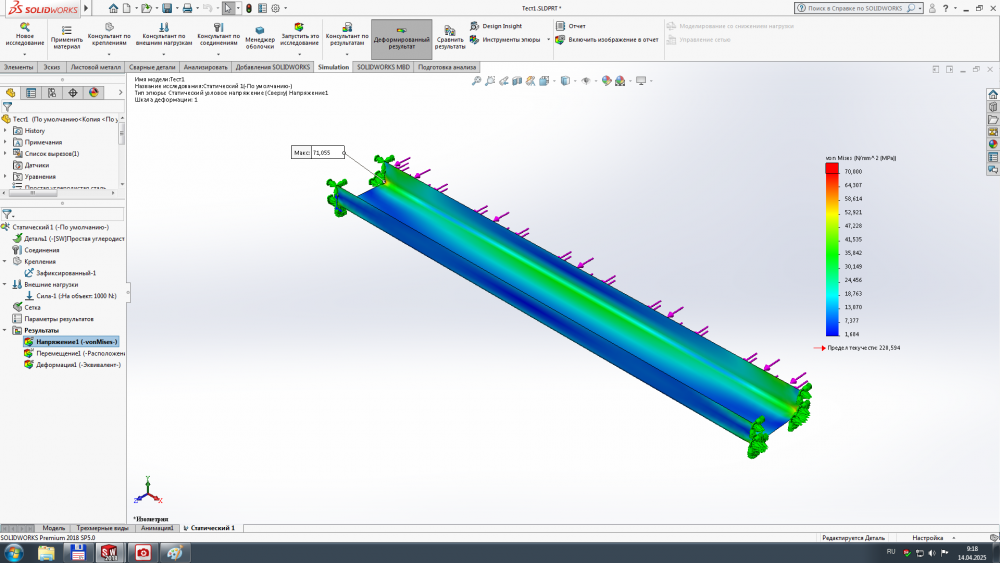Screen dimensions: 1000x563
Task: Click Compare Results (Сравнить результаты) icon
Action: click(450, 28)
